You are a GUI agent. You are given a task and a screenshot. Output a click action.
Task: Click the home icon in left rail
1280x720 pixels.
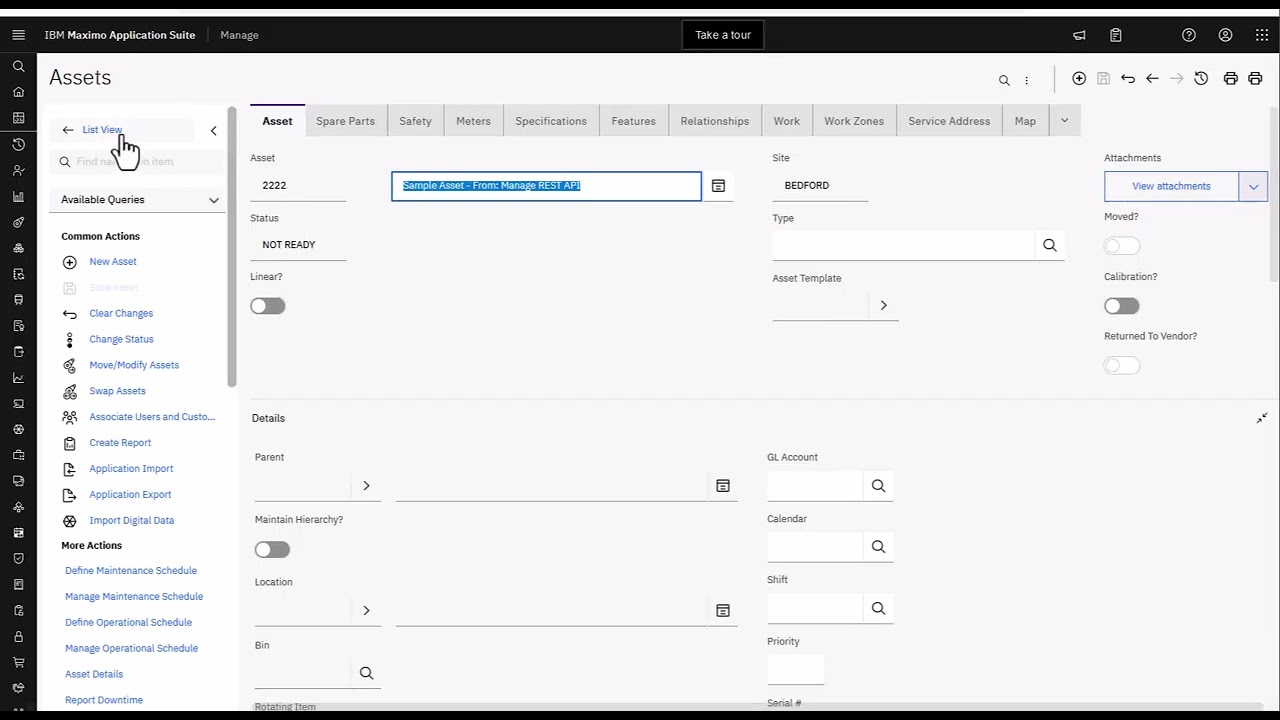click(x=18, y=92)
